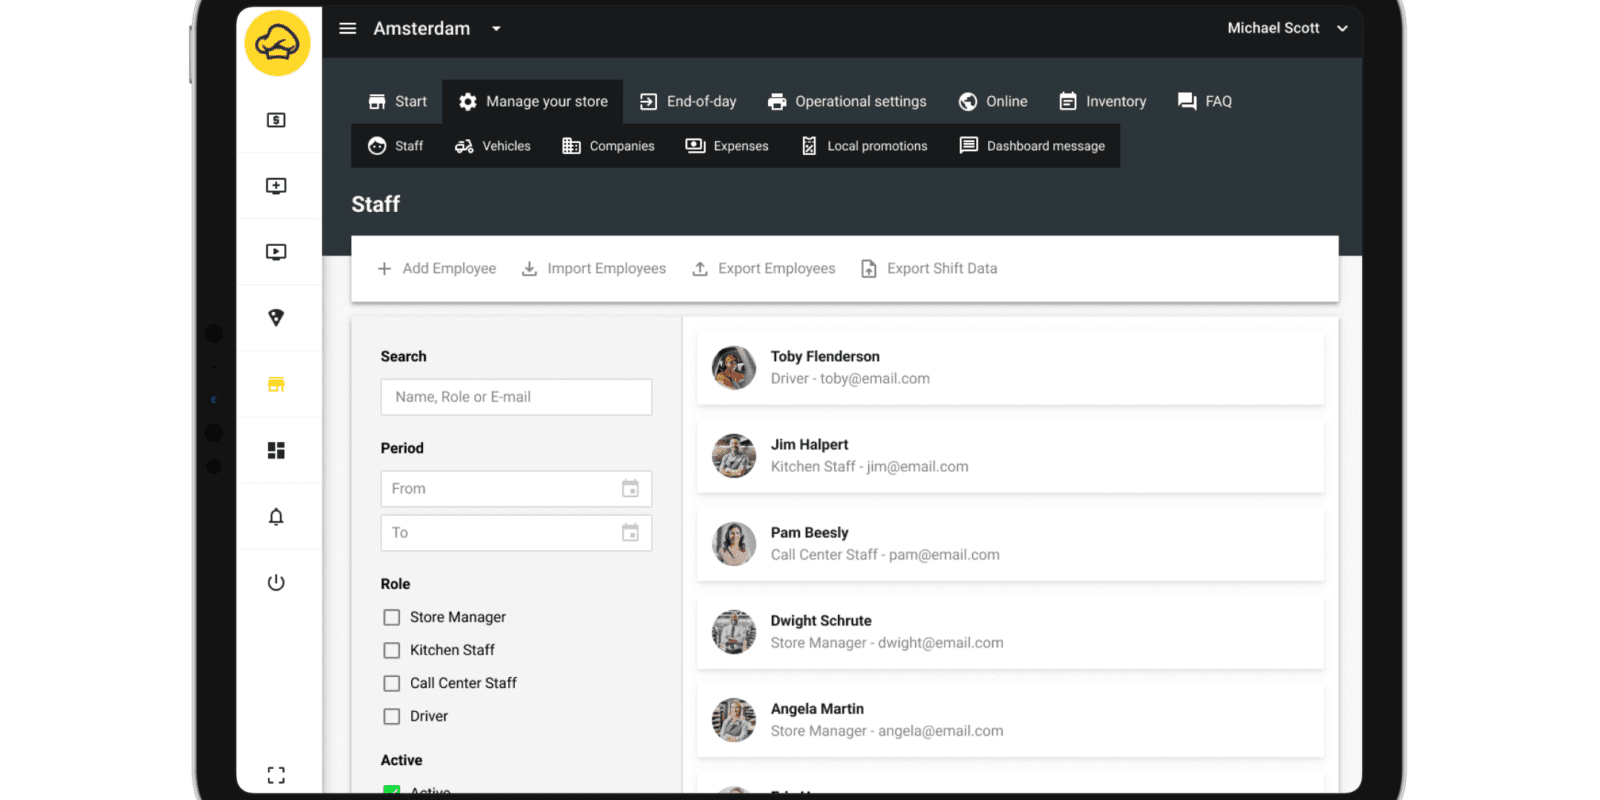Viewport: 1600px width, 800px height.
Task: Click the pizza slice sidebar icon
Action: 276,318
